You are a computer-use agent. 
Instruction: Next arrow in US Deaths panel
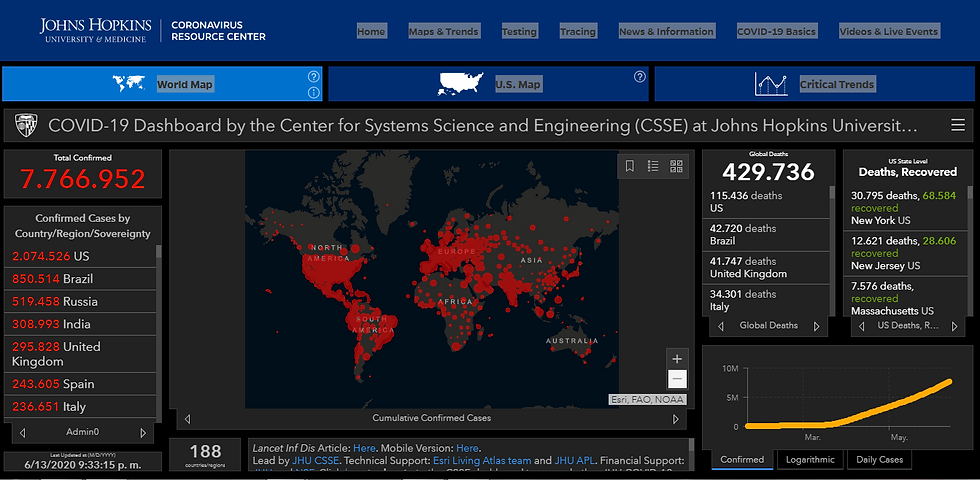pos(954,326)
